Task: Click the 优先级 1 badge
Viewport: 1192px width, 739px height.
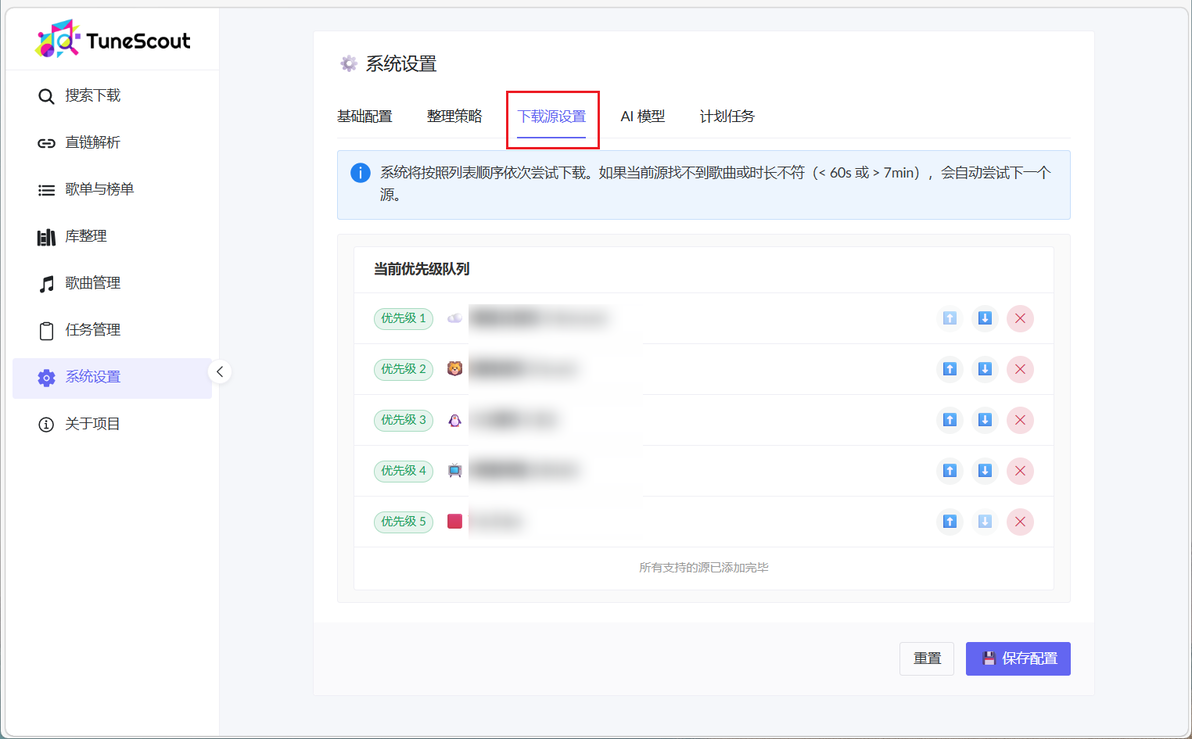Action: pyautogui.click(x=404, y=319)
